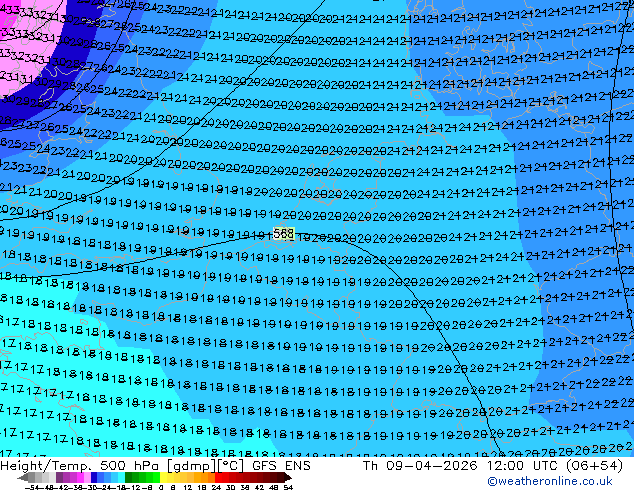Click the 'GFS ENS' model label
Screen dimensions: 634x490
(x=281, y=466)
